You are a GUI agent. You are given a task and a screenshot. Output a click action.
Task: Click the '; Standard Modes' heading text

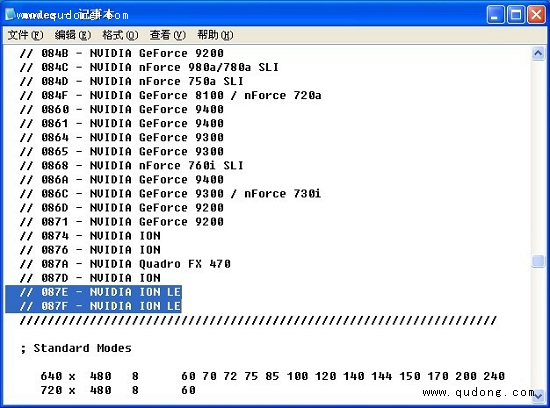76,348
